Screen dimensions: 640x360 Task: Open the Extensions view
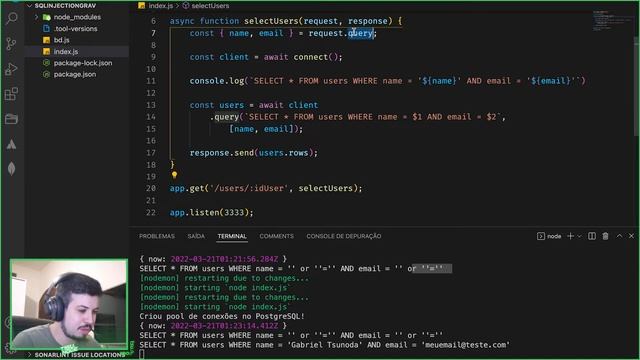pyautogui.click(x=11, y=94)
